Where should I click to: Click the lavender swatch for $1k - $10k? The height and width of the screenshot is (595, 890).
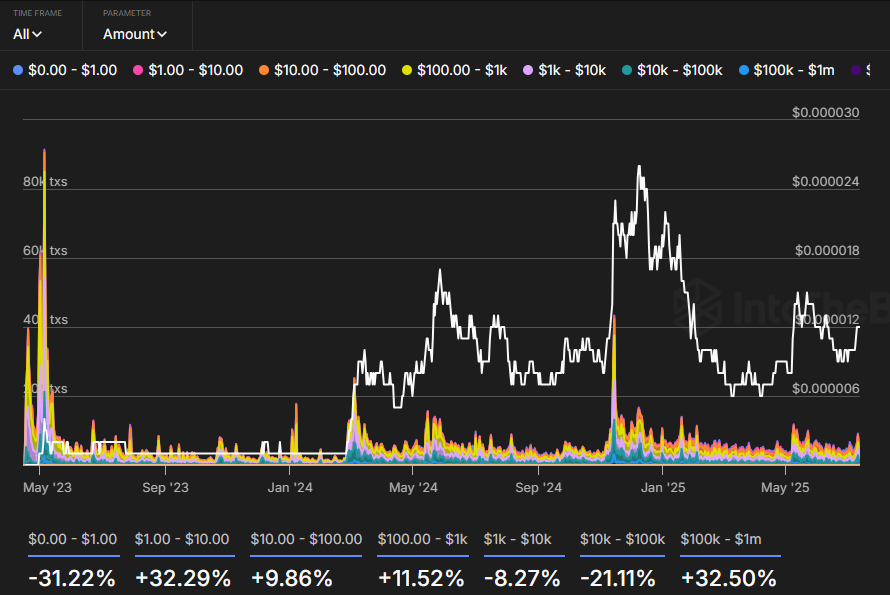[x=528, y=70]
